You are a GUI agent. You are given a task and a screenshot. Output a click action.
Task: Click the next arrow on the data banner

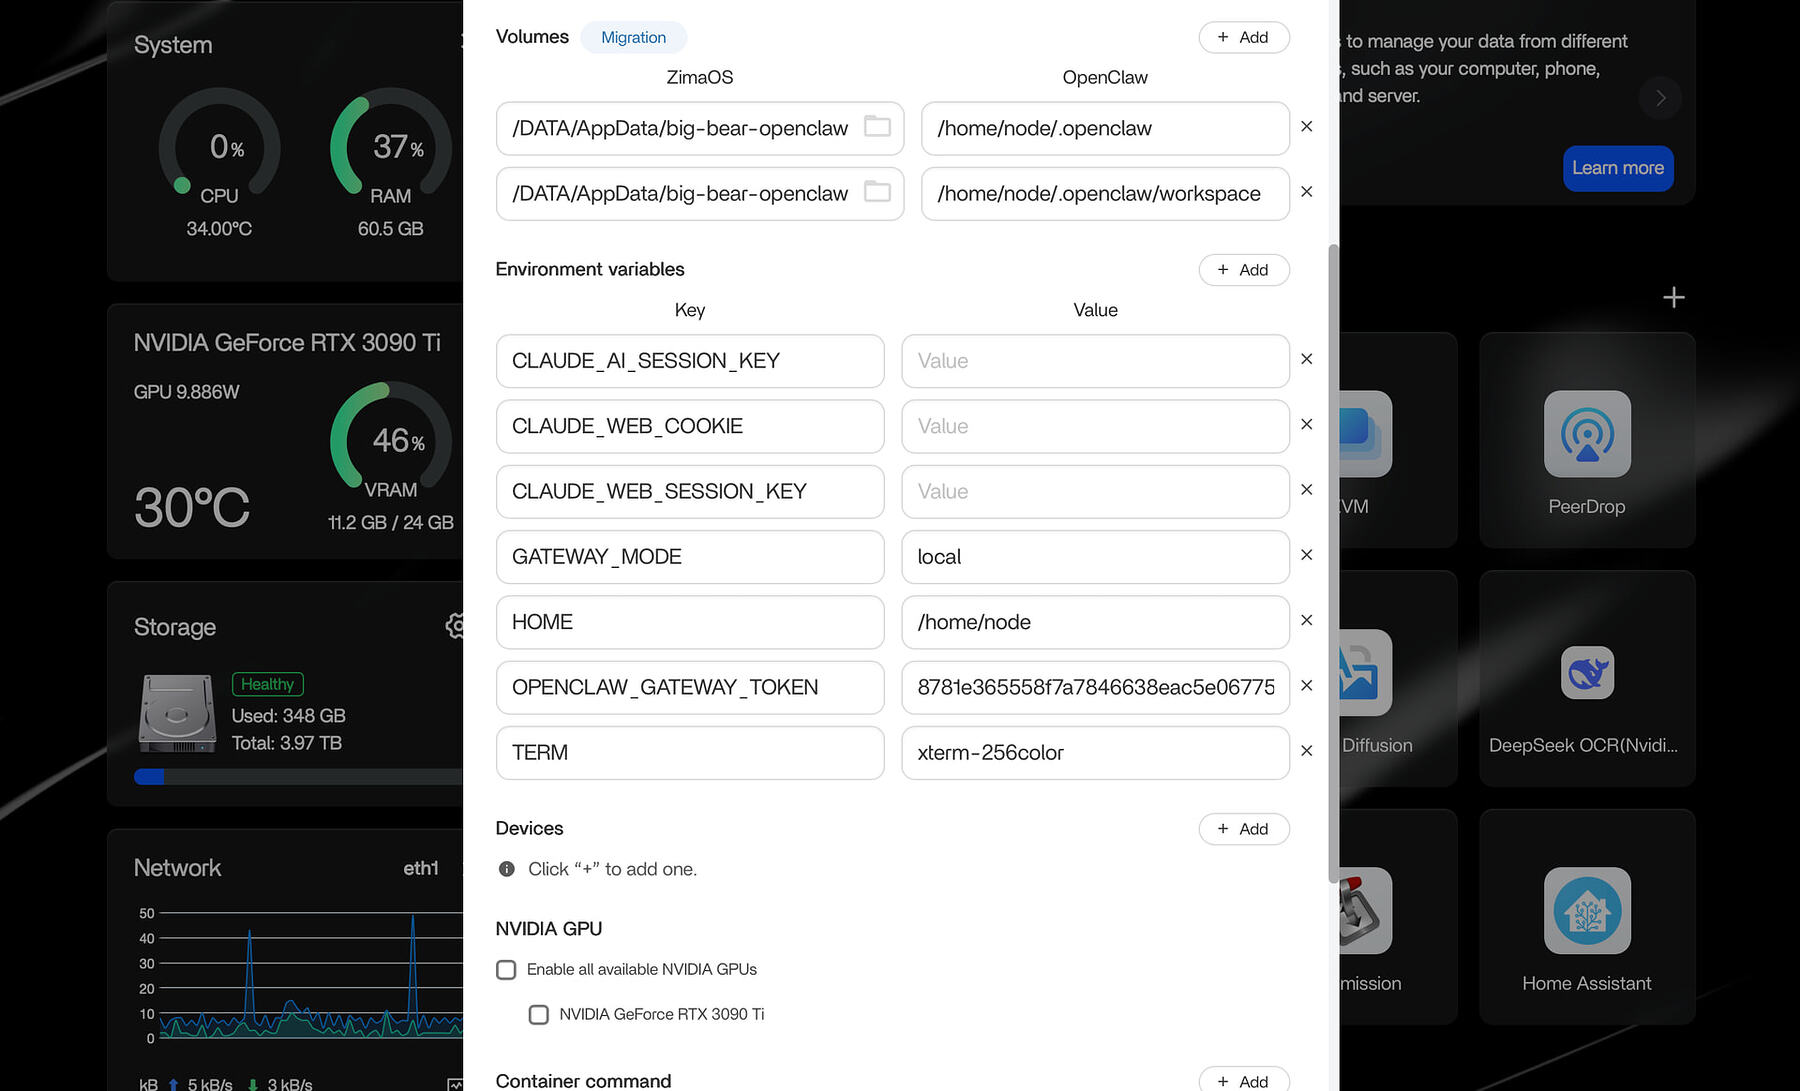(x=1659, y=98)
